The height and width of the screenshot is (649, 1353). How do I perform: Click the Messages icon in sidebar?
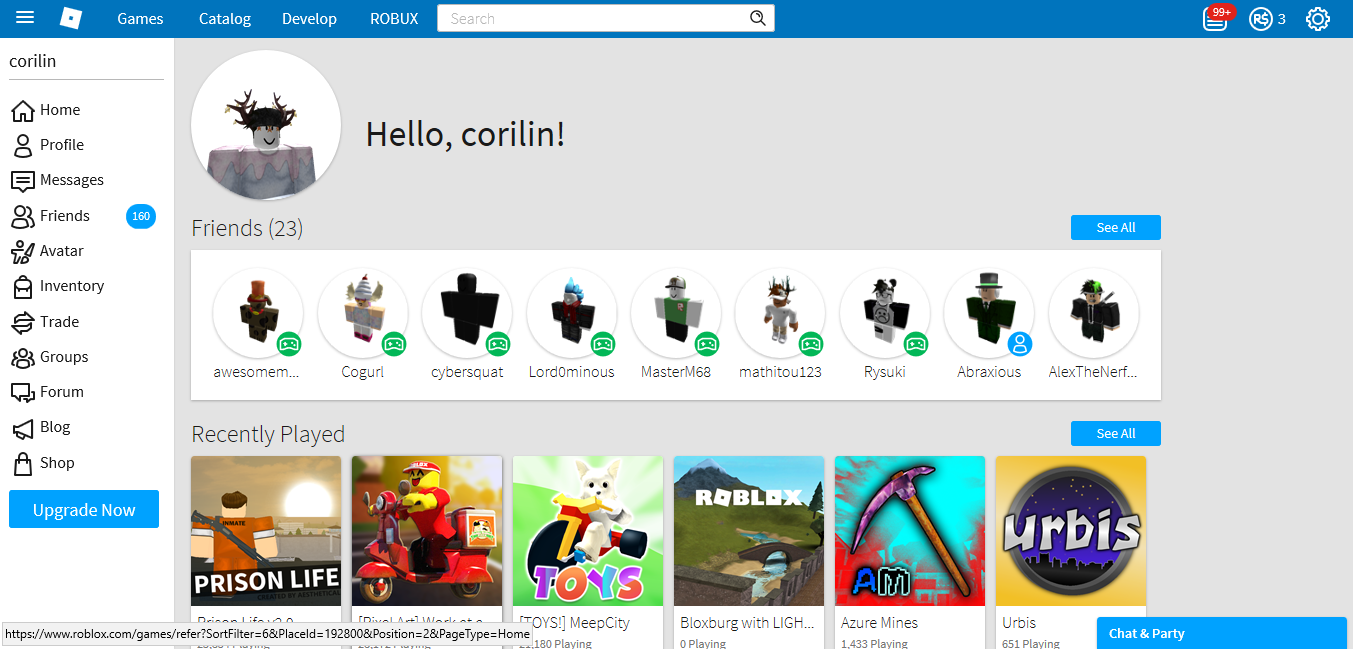coord(23,181)
